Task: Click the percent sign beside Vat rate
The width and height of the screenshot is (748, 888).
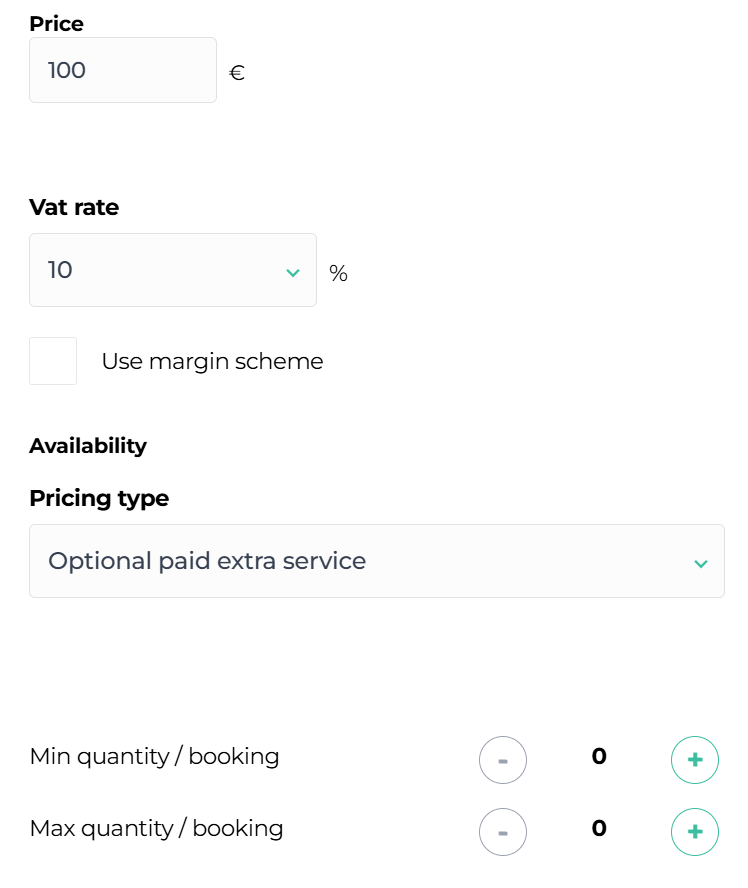Action: 338,273
